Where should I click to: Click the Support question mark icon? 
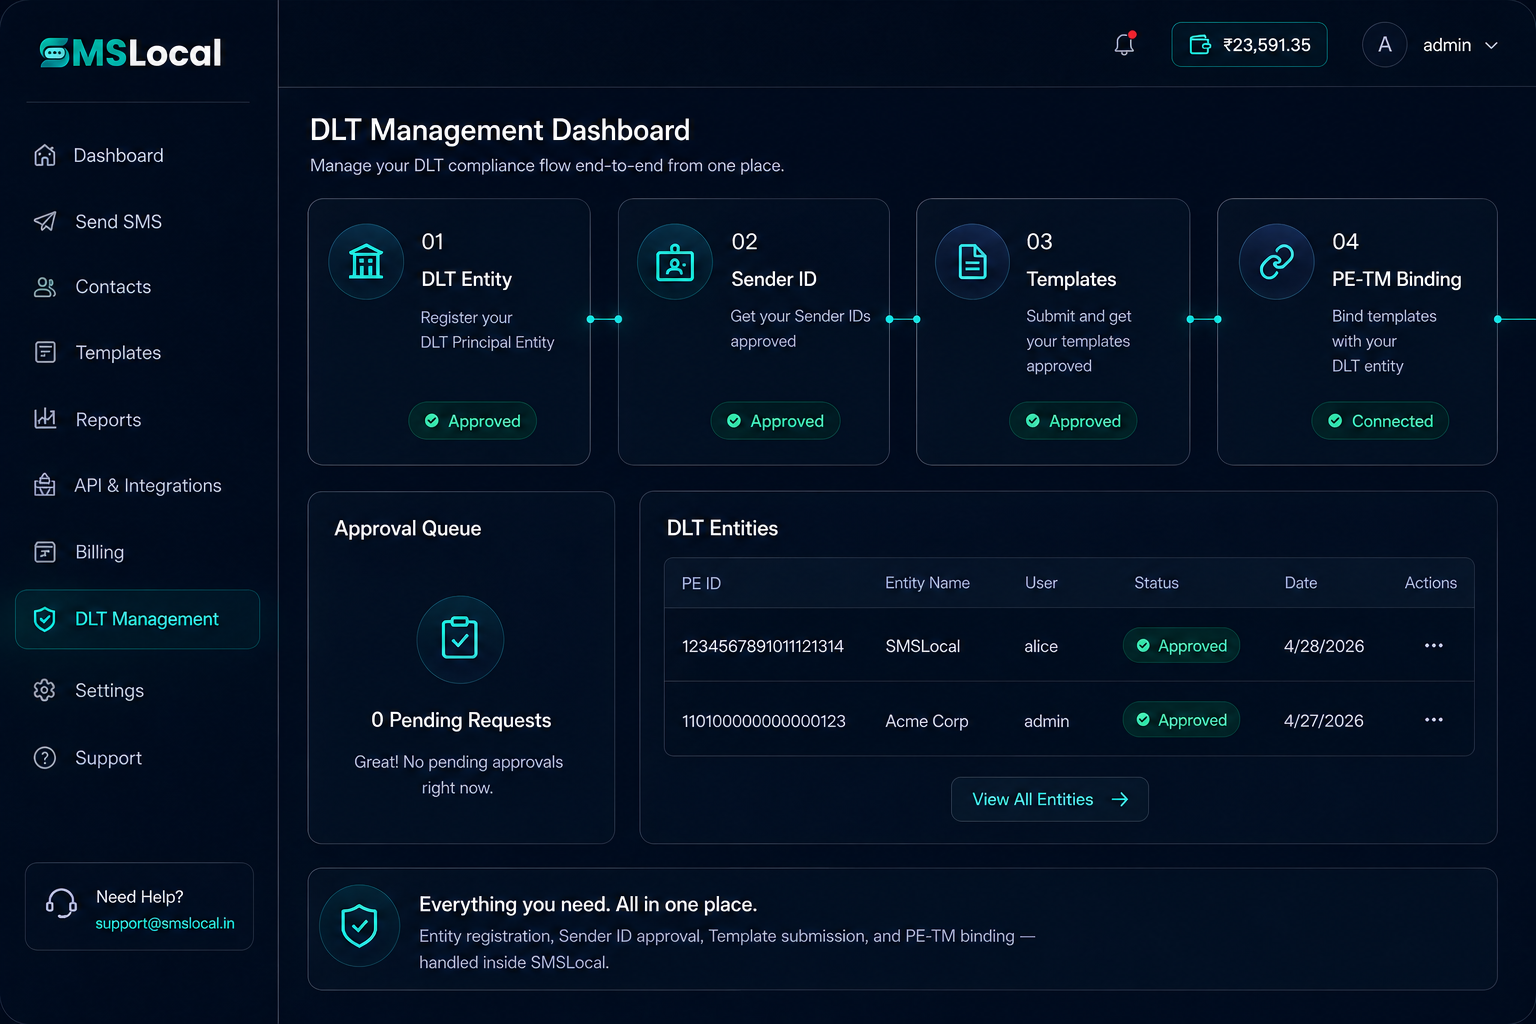[x=45, y=758]
